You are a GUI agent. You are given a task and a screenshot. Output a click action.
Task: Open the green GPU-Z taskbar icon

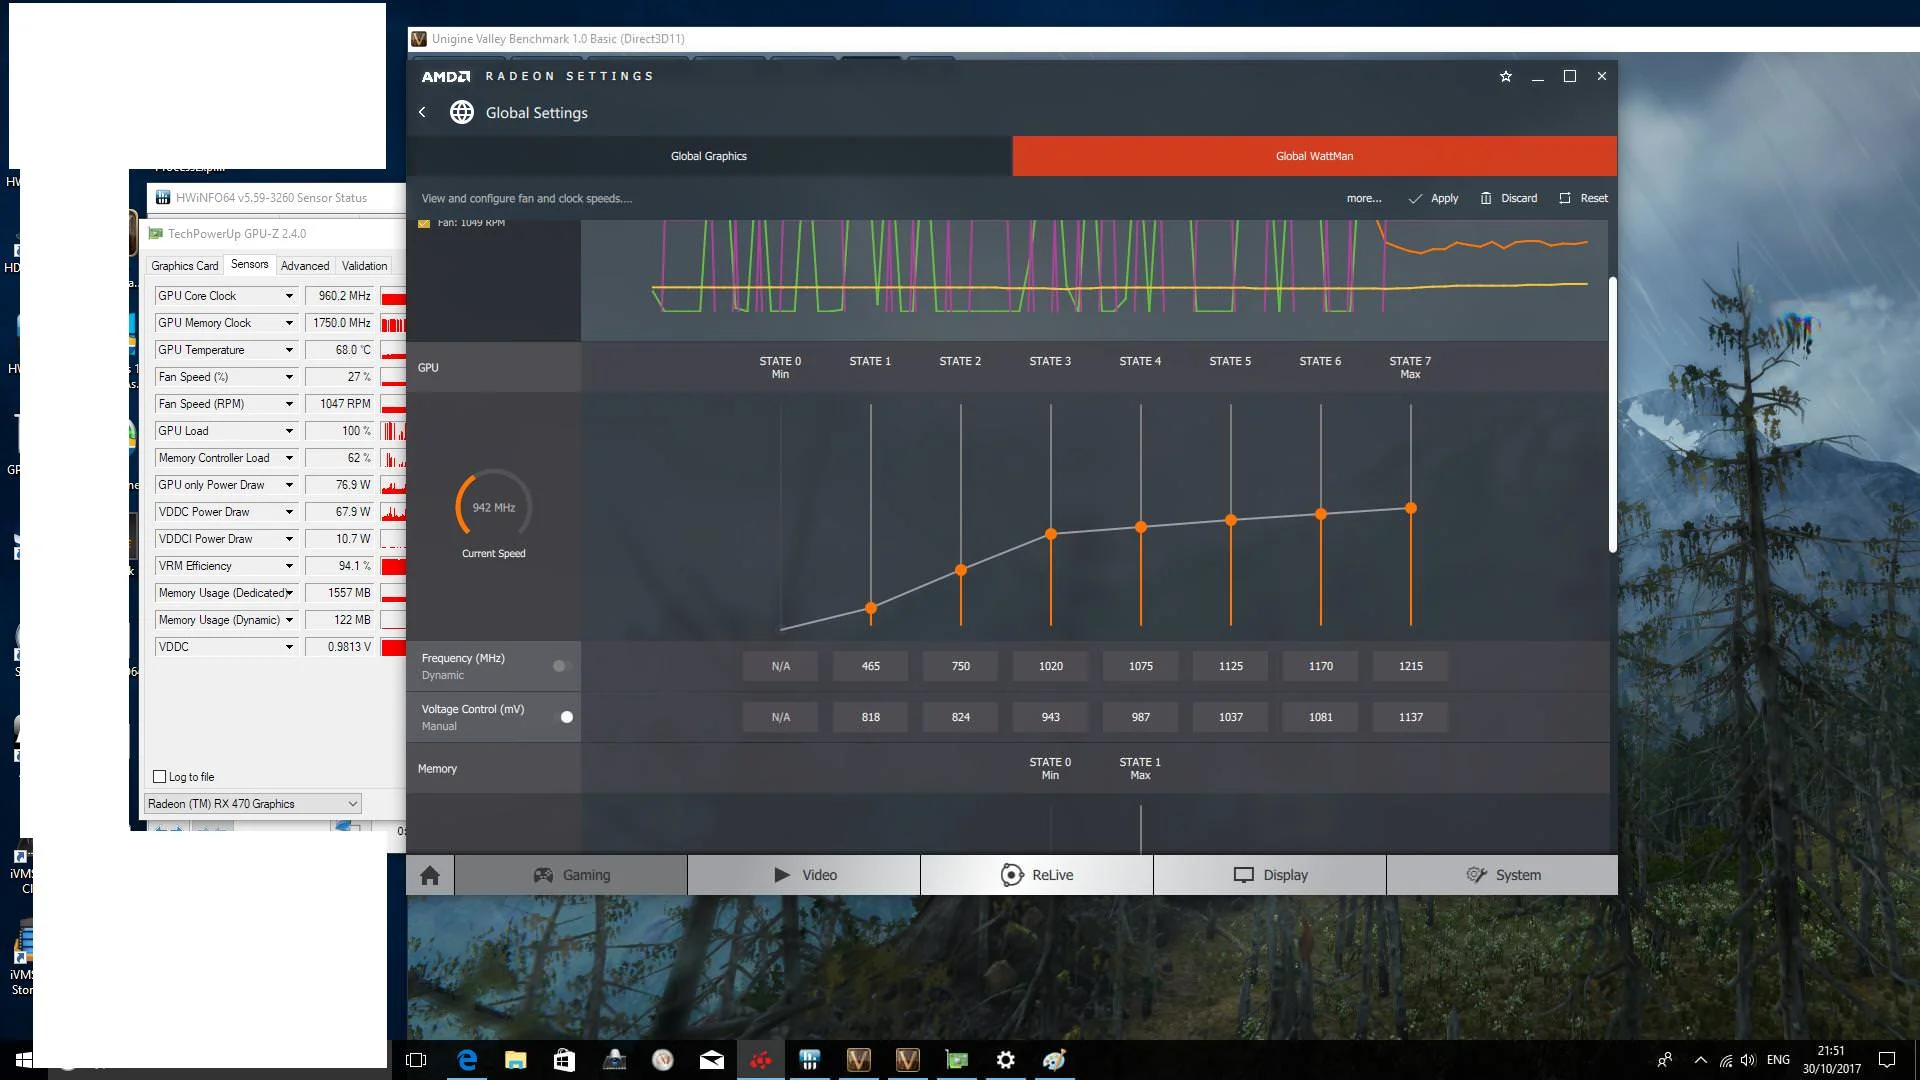tap(956, 1060)
